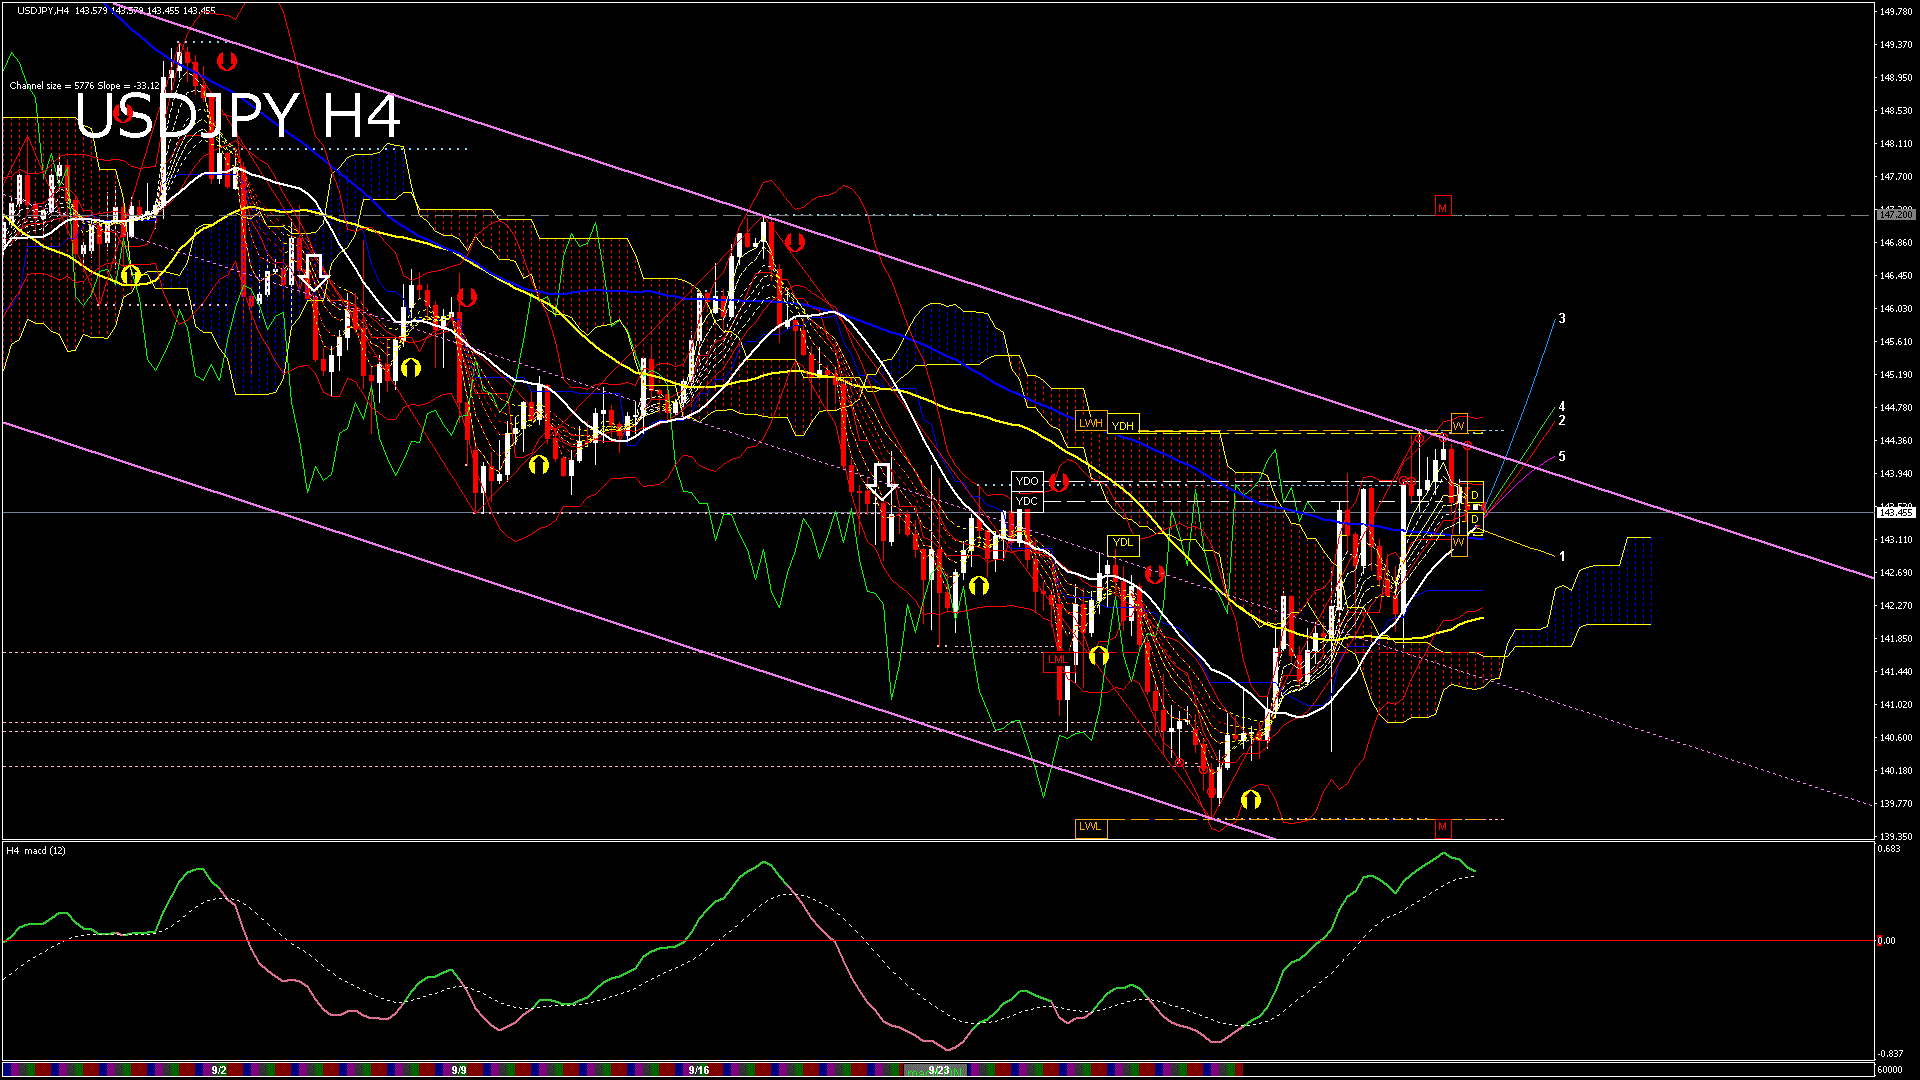Select the red signal marker beside YDO
This screenshot has height=1080, width=1920.
[x=1059, y=483]
